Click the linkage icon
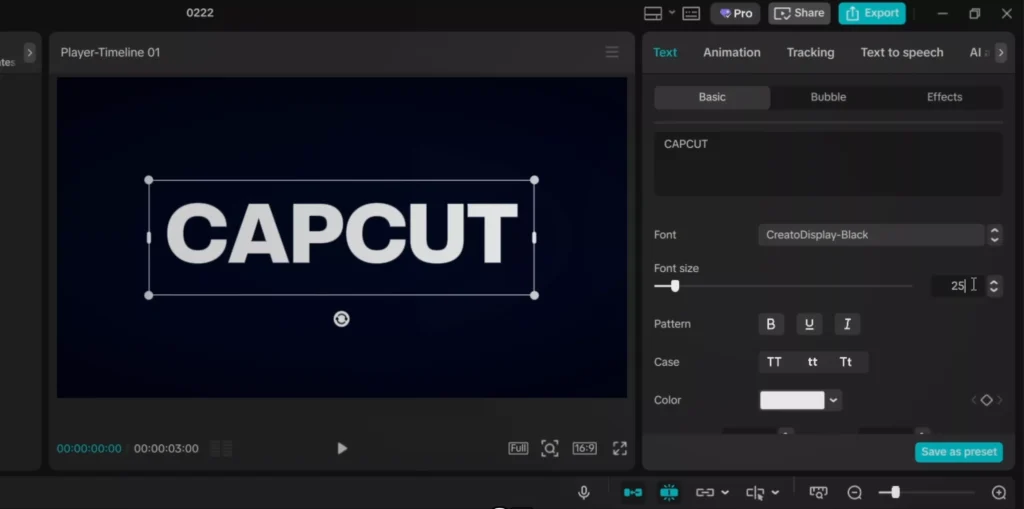The width and height of the screenshot is (1024, 509). click(705, 493)
